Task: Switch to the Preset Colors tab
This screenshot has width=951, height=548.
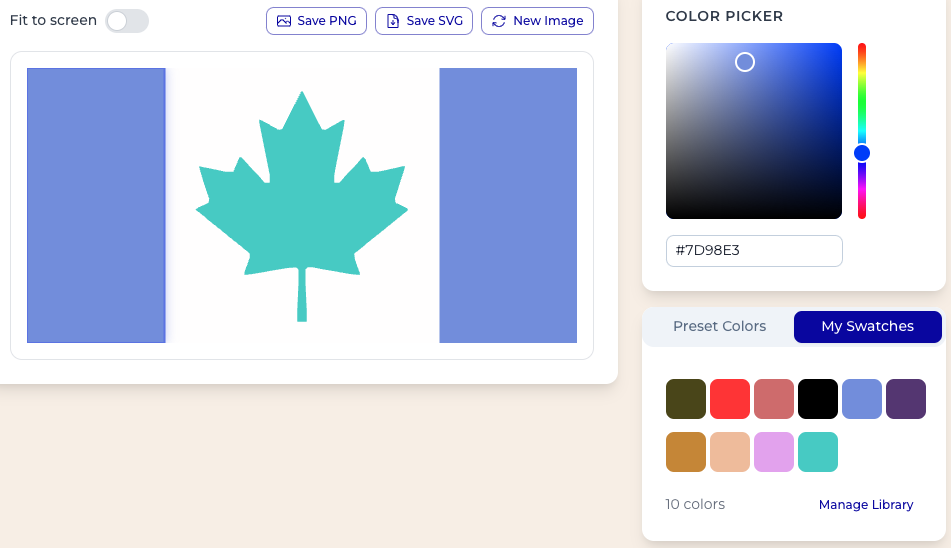Action: [719, 327]
